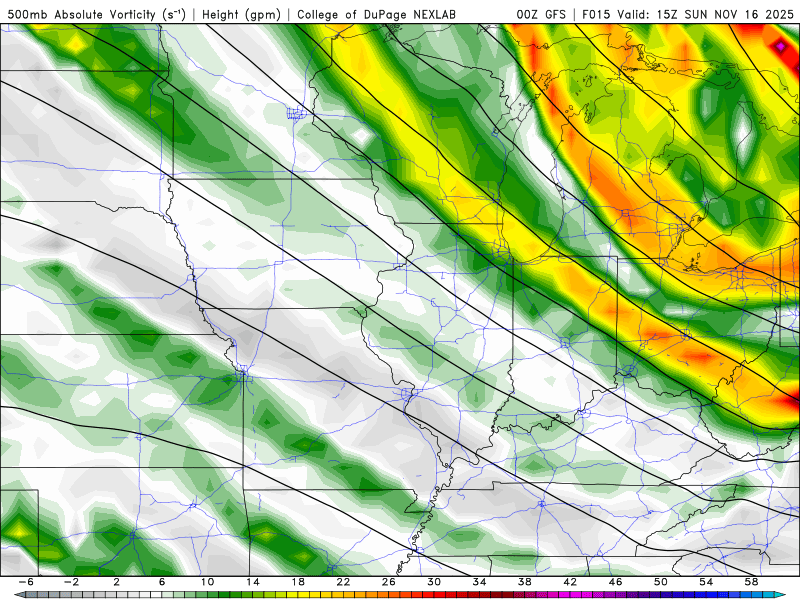Click the '10' colorbar scale value
Image resolution: width=800 pixels, height=600 pixels.
click(207, 582)
